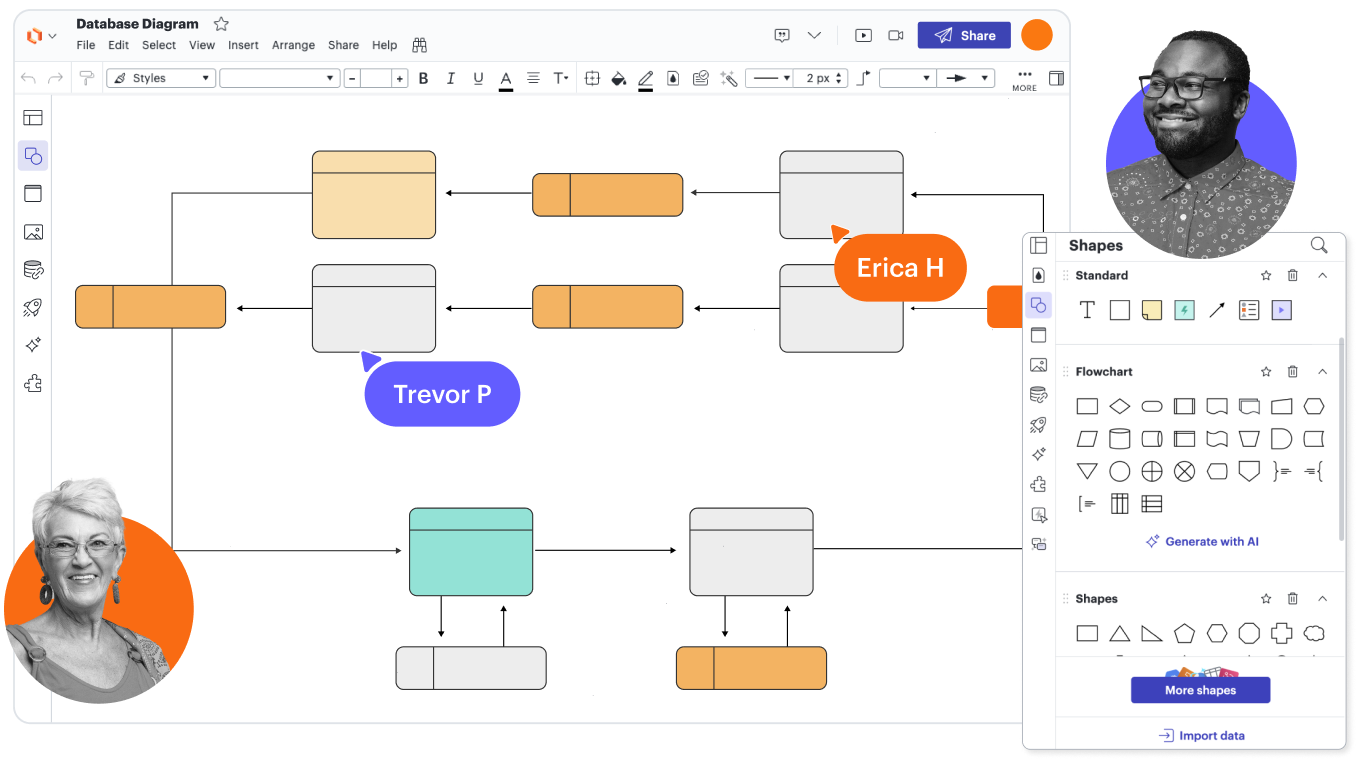Star the Database Diagram document
This screenshot has width=1360, height=764.
221,24
